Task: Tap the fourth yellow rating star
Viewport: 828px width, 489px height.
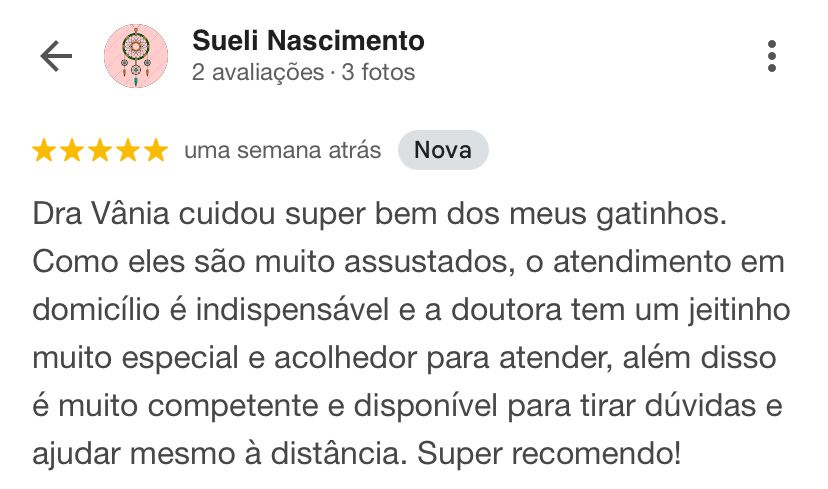Action: pyautogui.click(x=128, y=151)
